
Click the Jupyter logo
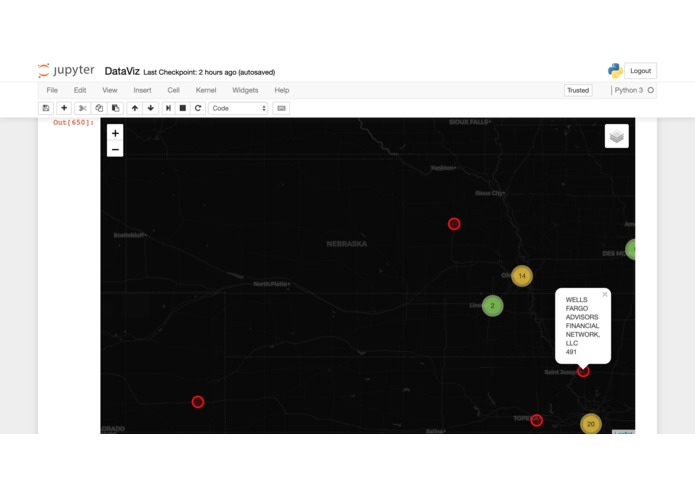[x=66, y=70]
